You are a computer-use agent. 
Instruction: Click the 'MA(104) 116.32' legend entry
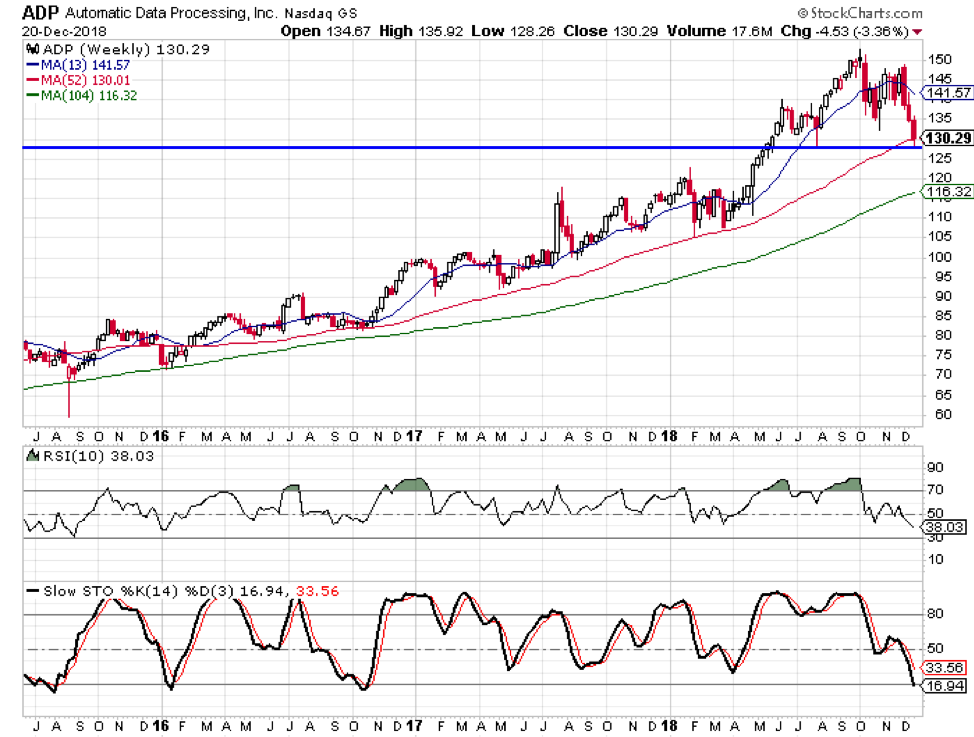tap(89, 96)
